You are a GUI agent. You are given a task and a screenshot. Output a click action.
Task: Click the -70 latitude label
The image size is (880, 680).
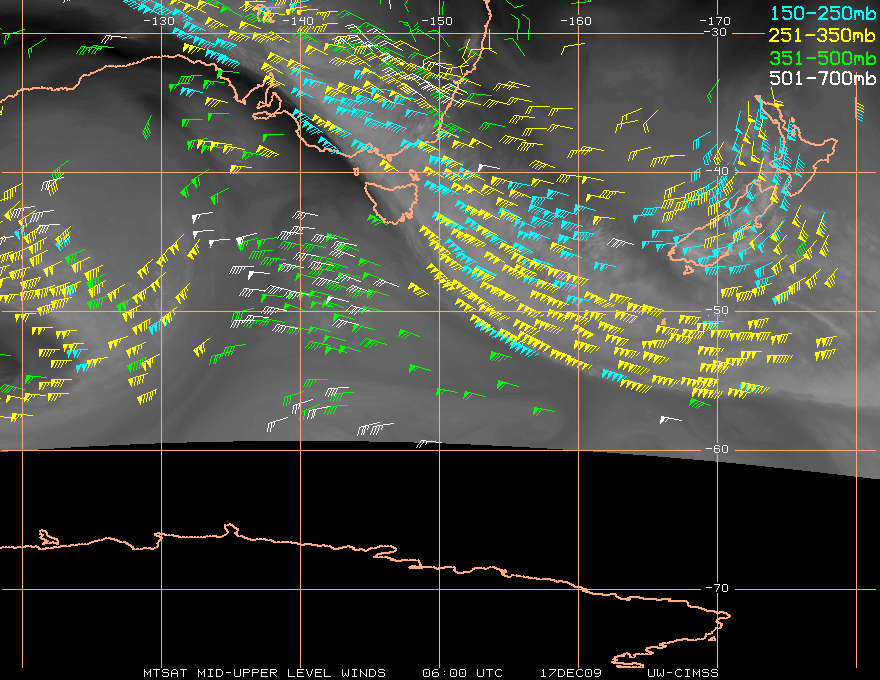717,588
